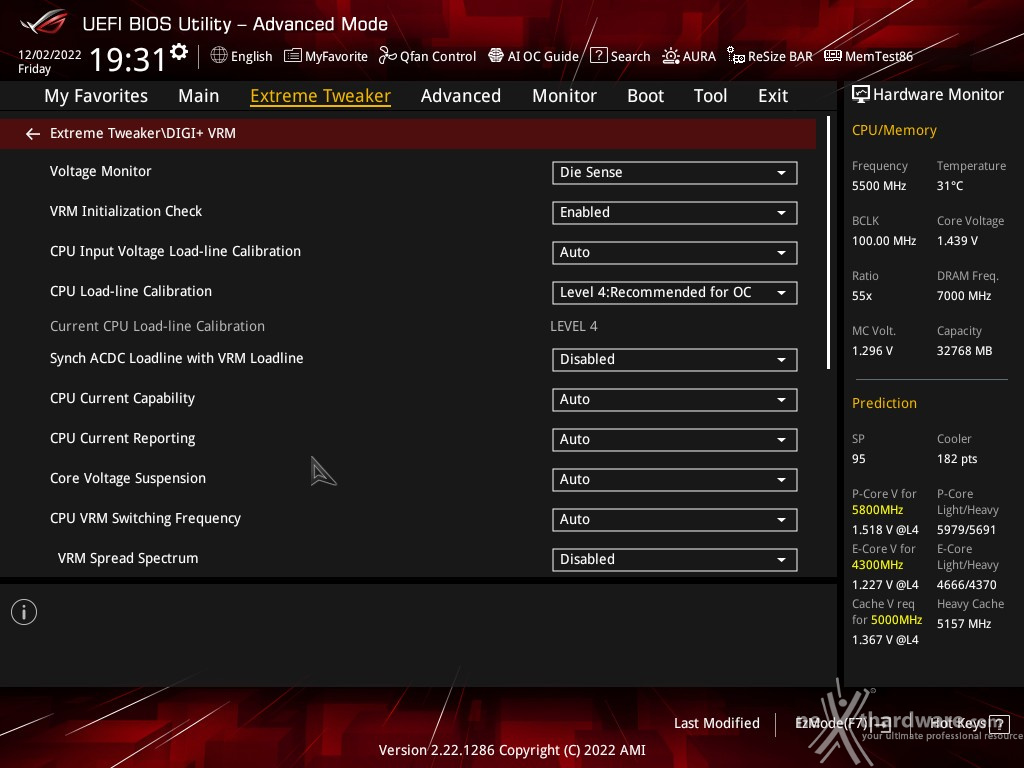Image resolution: width=1024 pixels, height=768 pixels.
Task: Click the Hot Keys question mark icon
Action: tap(999, 724)
